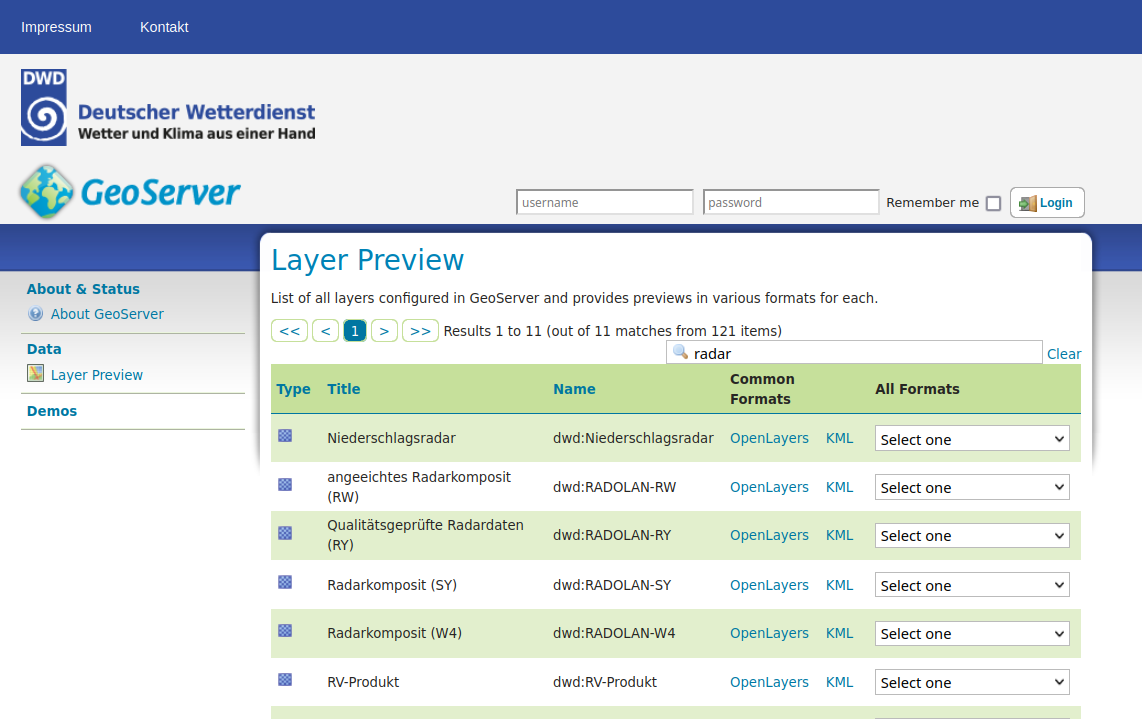The height and width of the screenshot is (719, 1142).
Task: Click the username input field
Action: coord(604,202)
